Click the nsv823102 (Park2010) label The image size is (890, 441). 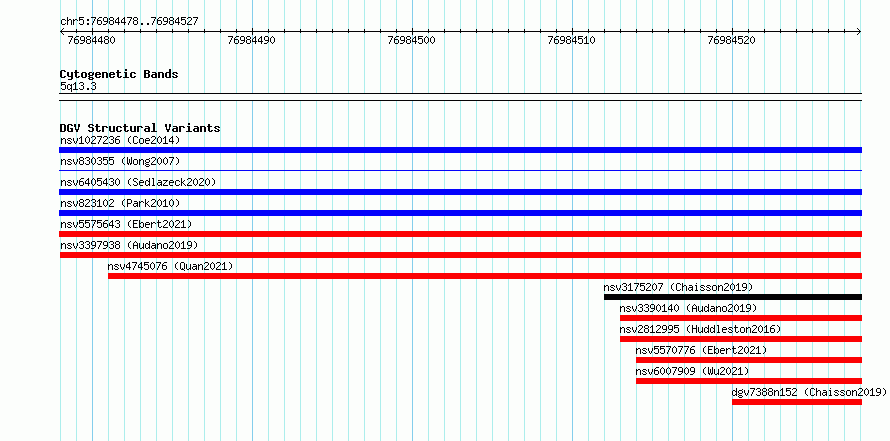click(x=120, y=203)
